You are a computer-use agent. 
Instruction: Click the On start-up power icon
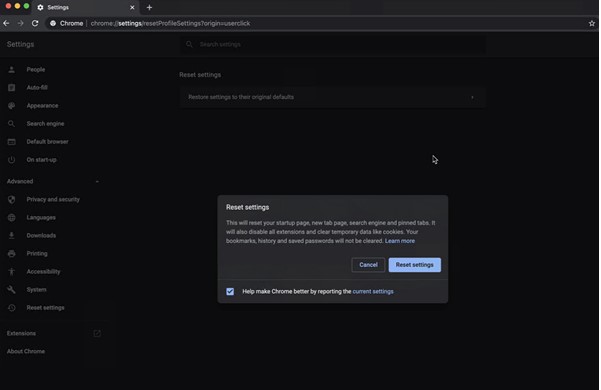[11, 160]
